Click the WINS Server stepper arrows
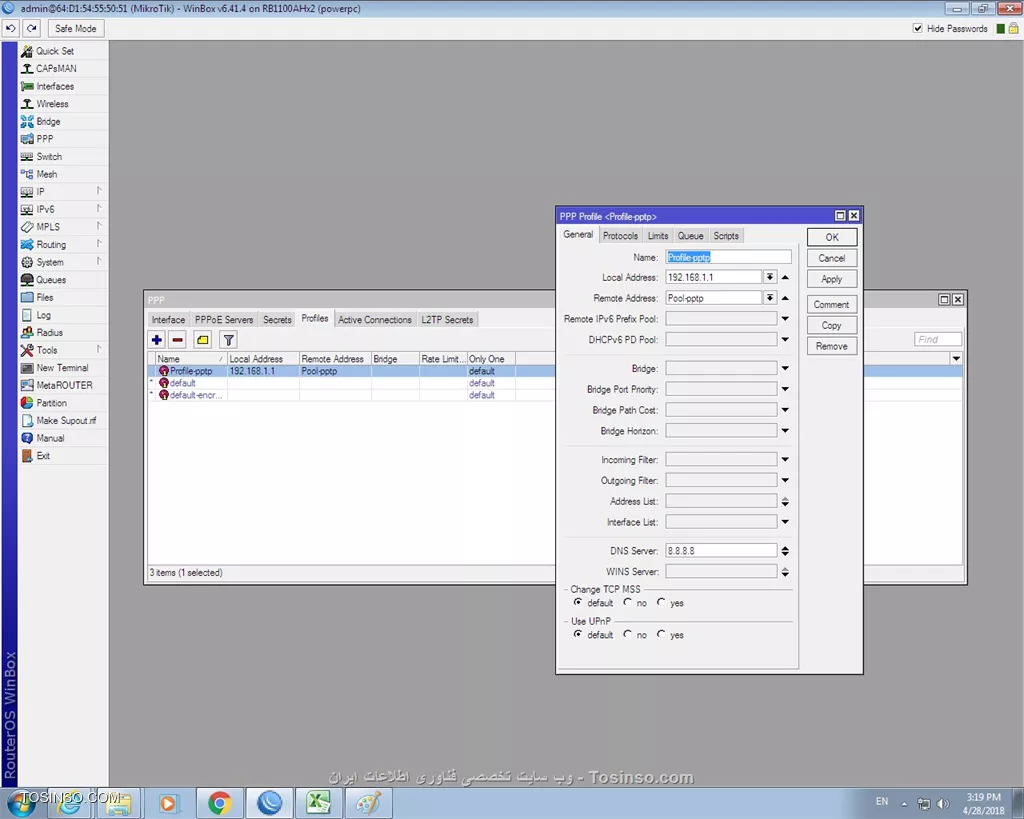Viewport: 1024px width, 819px height. click(x=785, y=572)
